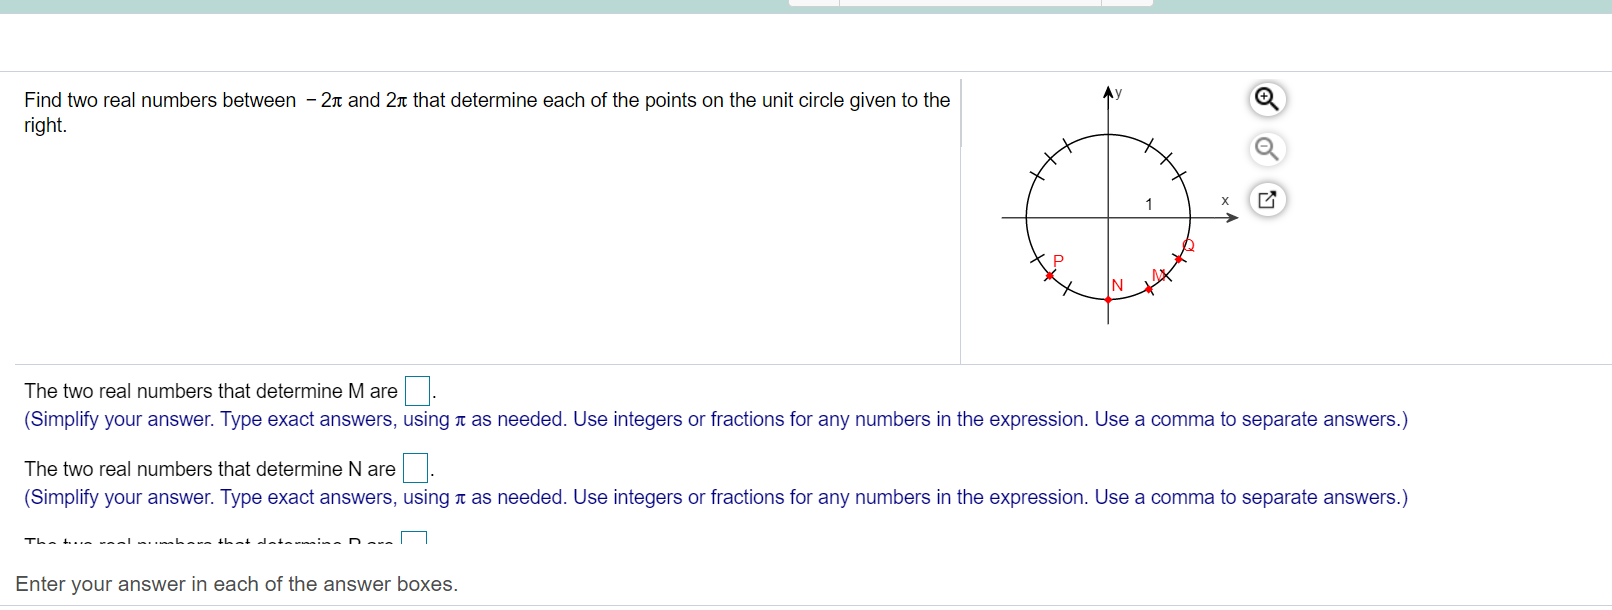Click the Zoom In magnifier icon on the graph

point(1266,100)
